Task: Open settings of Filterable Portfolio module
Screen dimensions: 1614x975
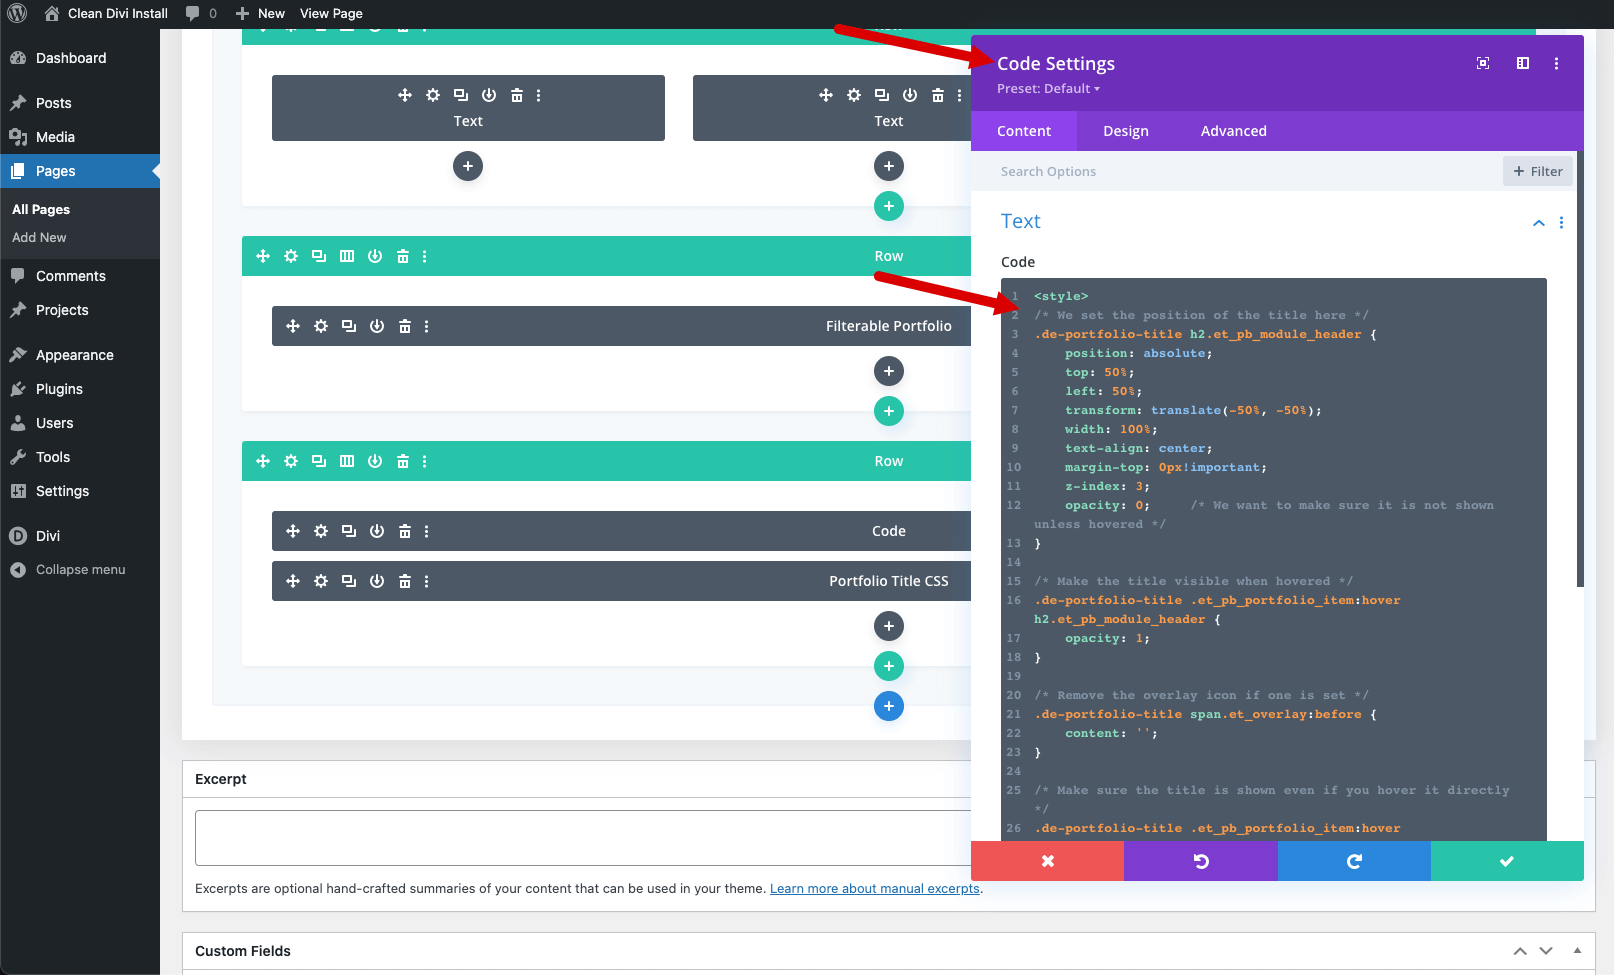Action: [x=321, y=326]
